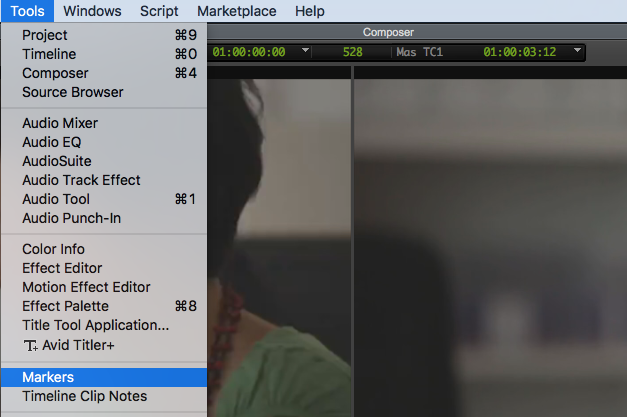This screenshot has height=417, width=627.
Task: Launch the Motion Effect Editor
Action: click(x=86, y=287)
